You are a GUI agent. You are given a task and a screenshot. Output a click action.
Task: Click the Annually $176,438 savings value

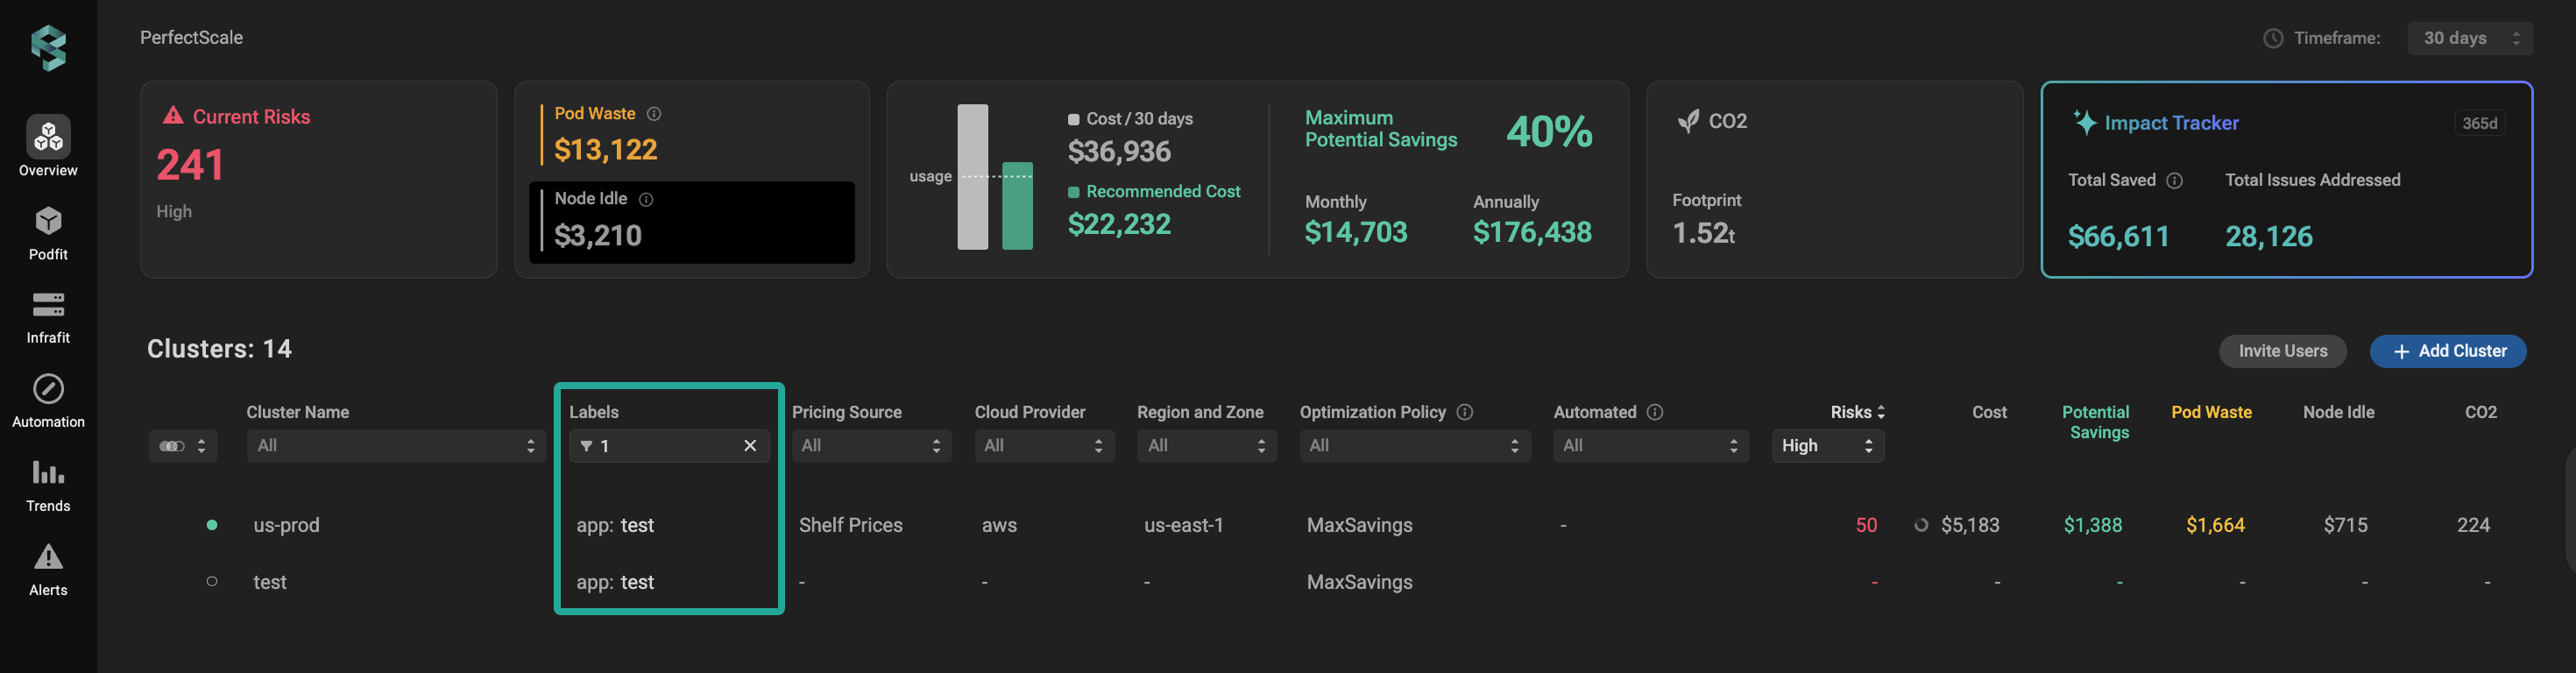1532,232
